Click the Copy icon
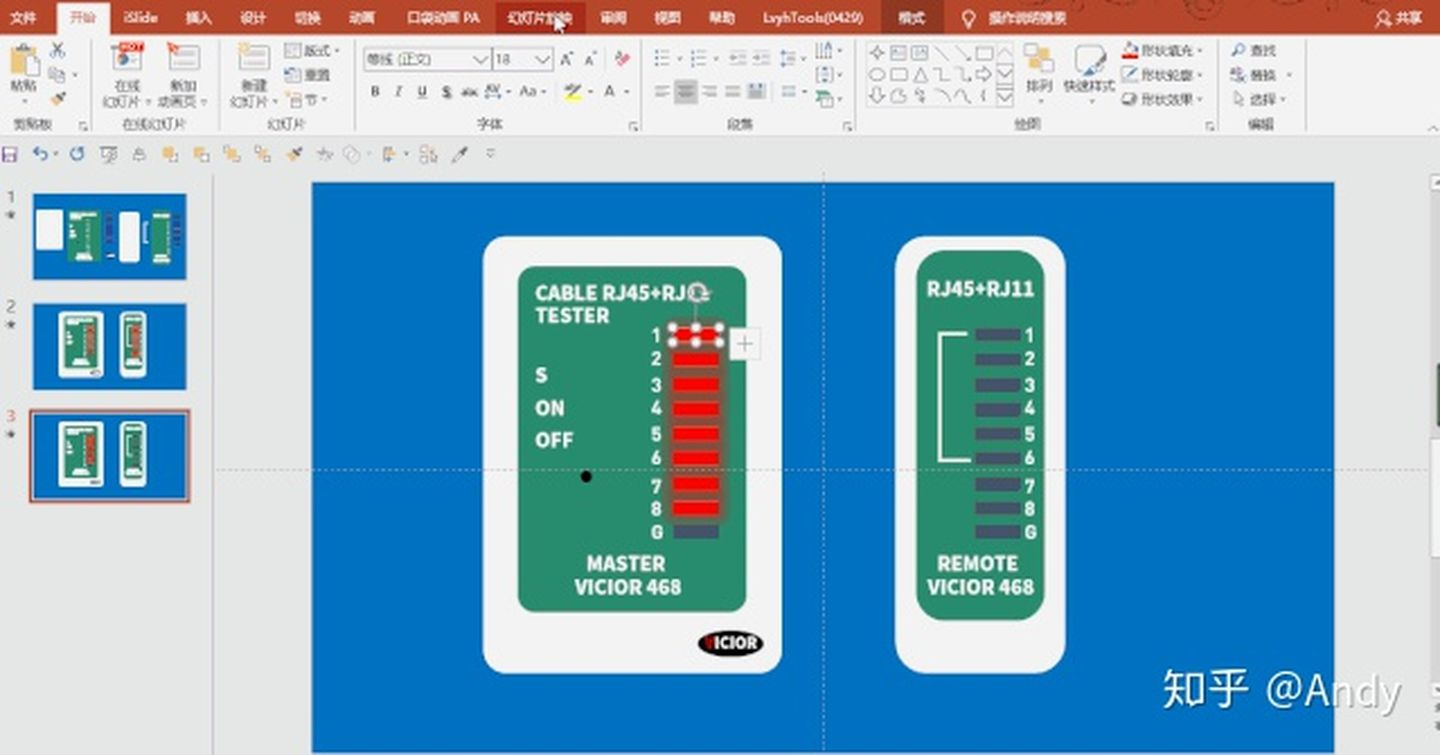The image size is (1440, 755). (57, 74)
